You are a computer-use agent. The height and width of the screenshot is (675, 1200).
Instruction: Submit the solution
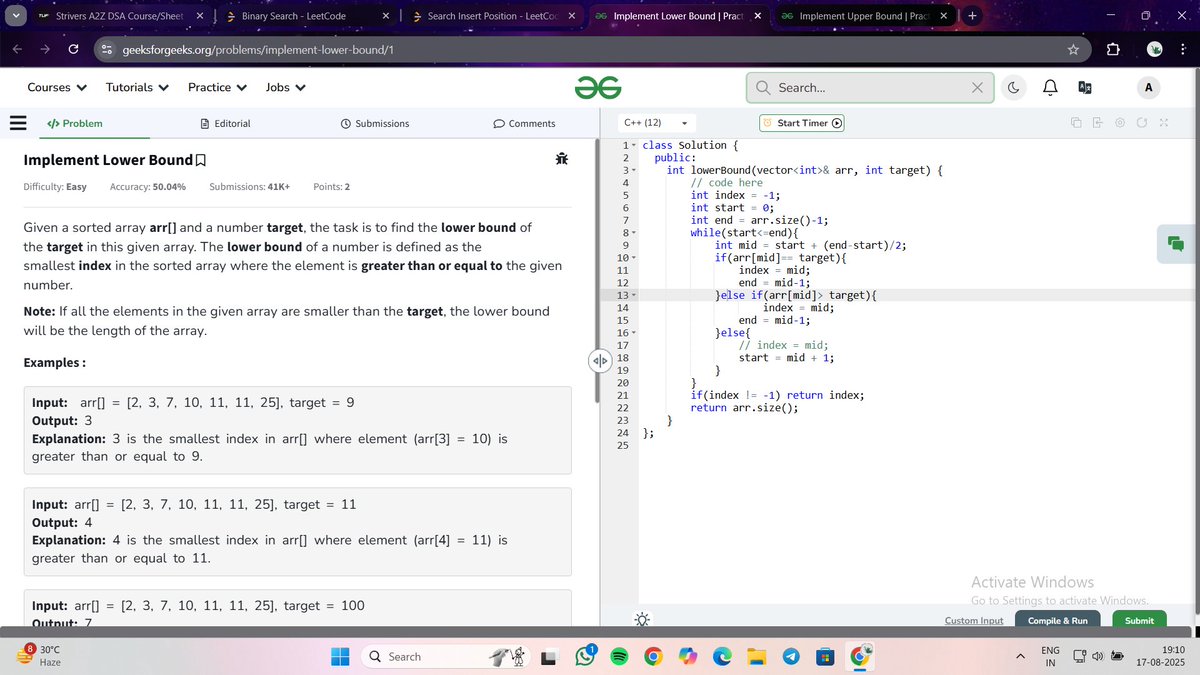pos(1139,621)
